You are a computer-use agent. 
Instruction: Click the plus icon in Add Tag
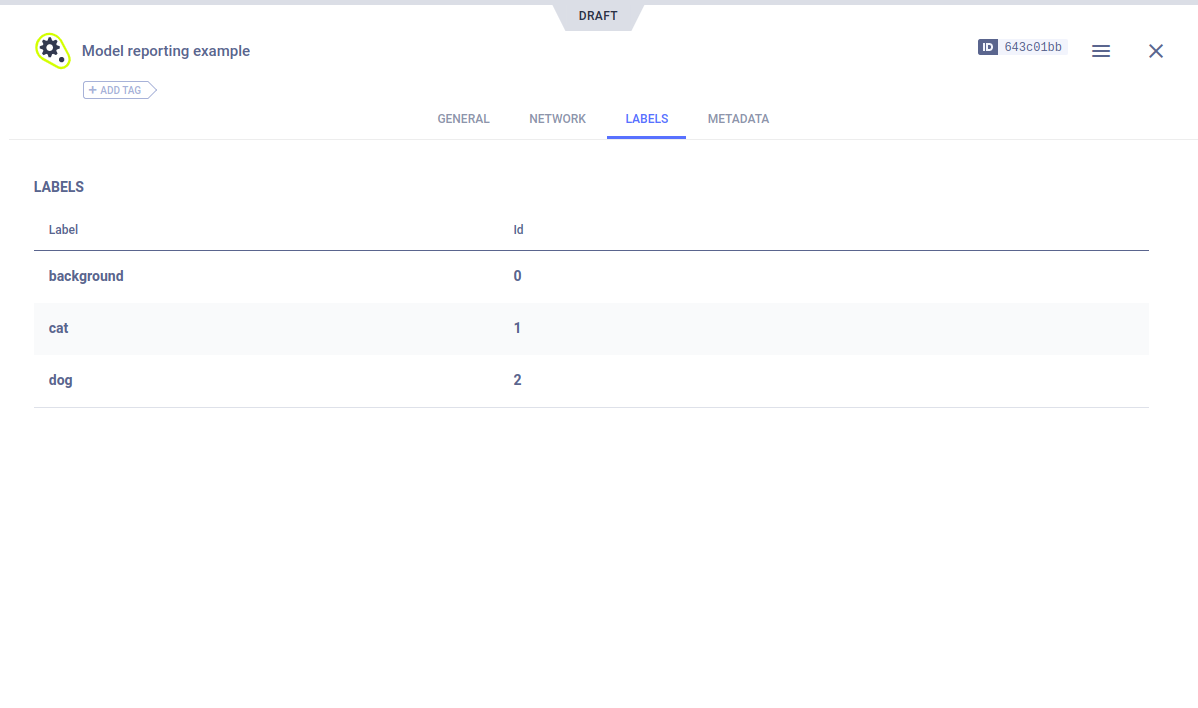(x=93, y=90)
